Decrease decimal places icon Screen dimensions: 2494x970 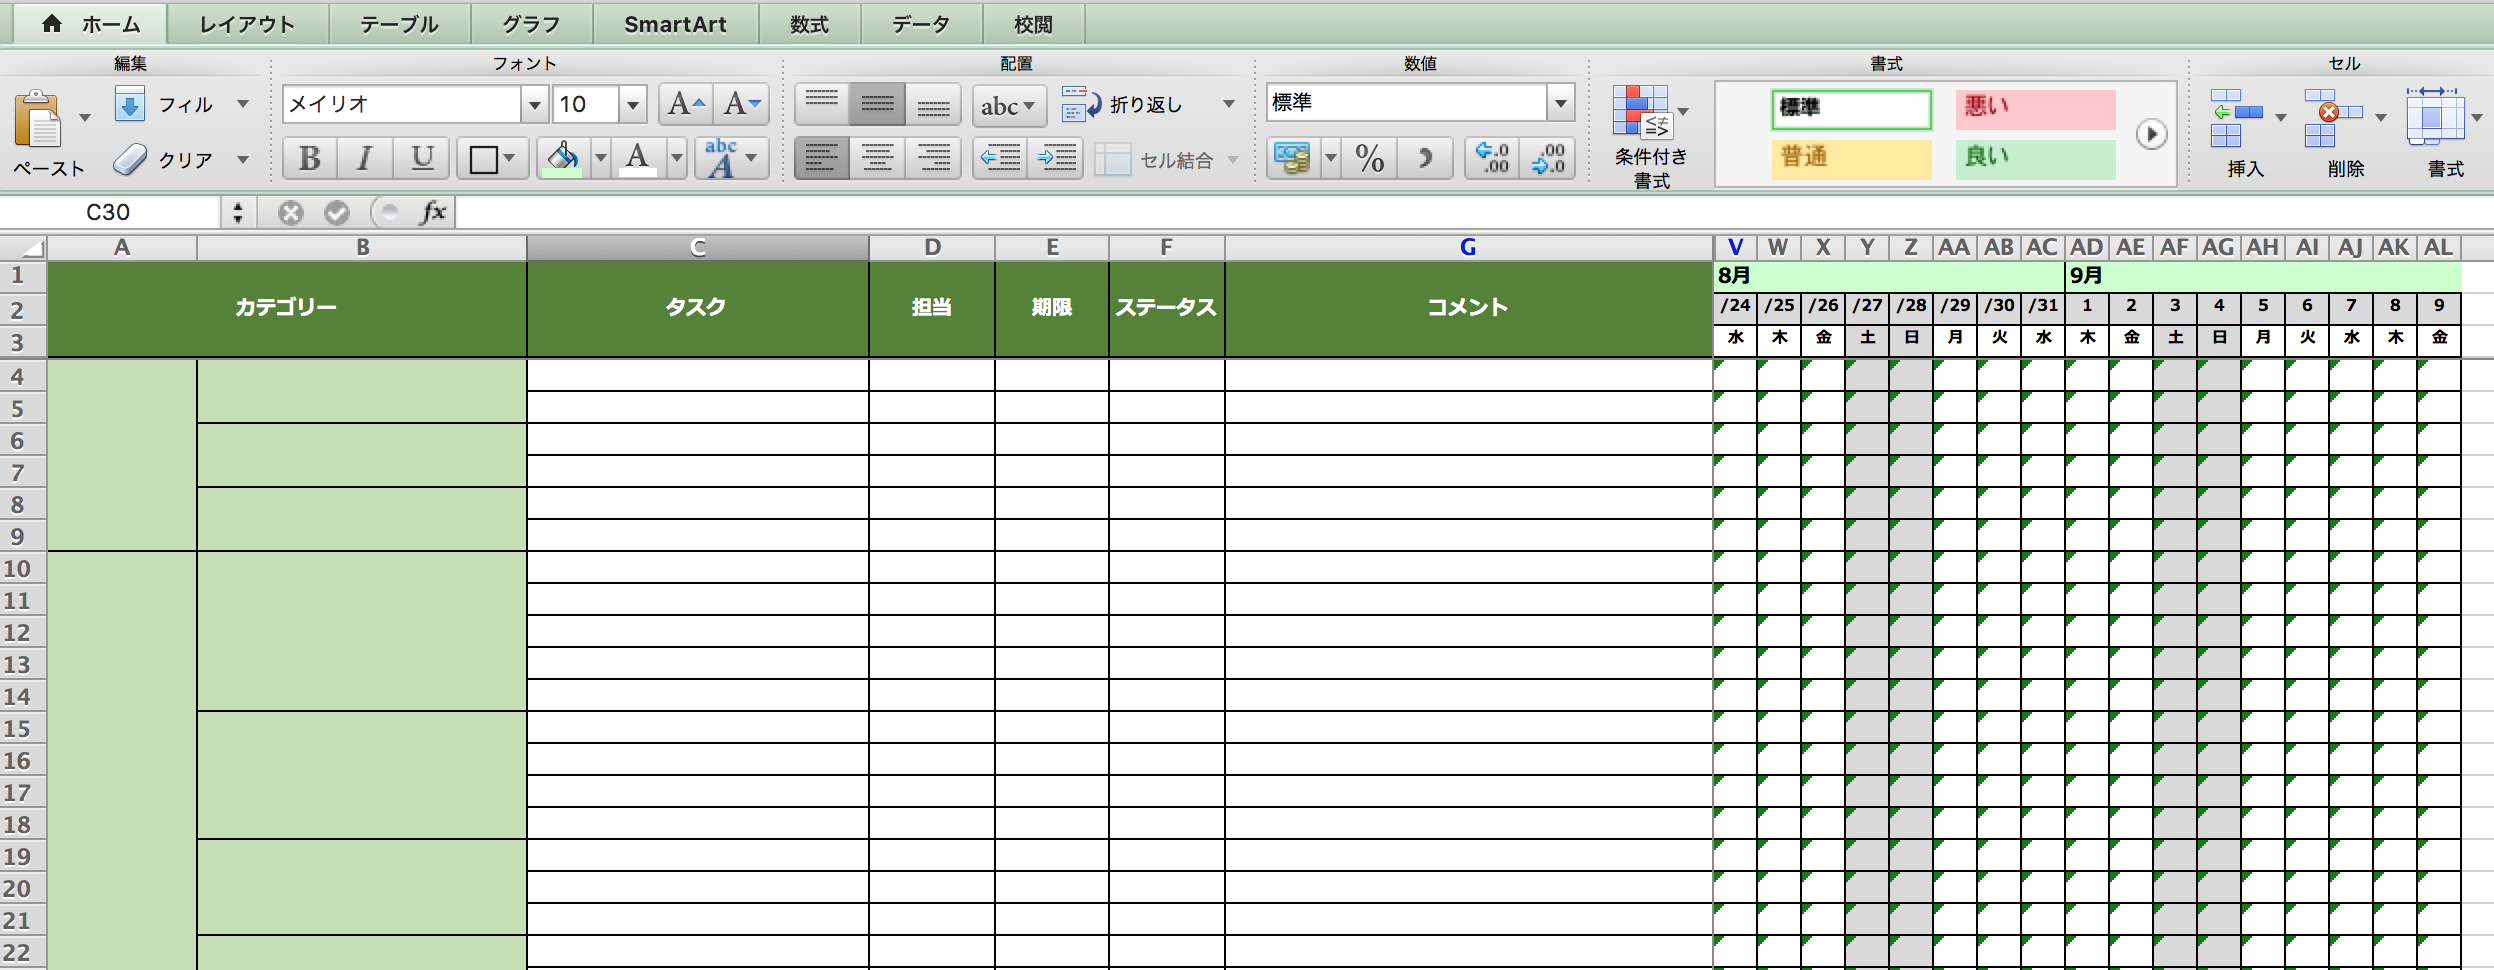1548,158
